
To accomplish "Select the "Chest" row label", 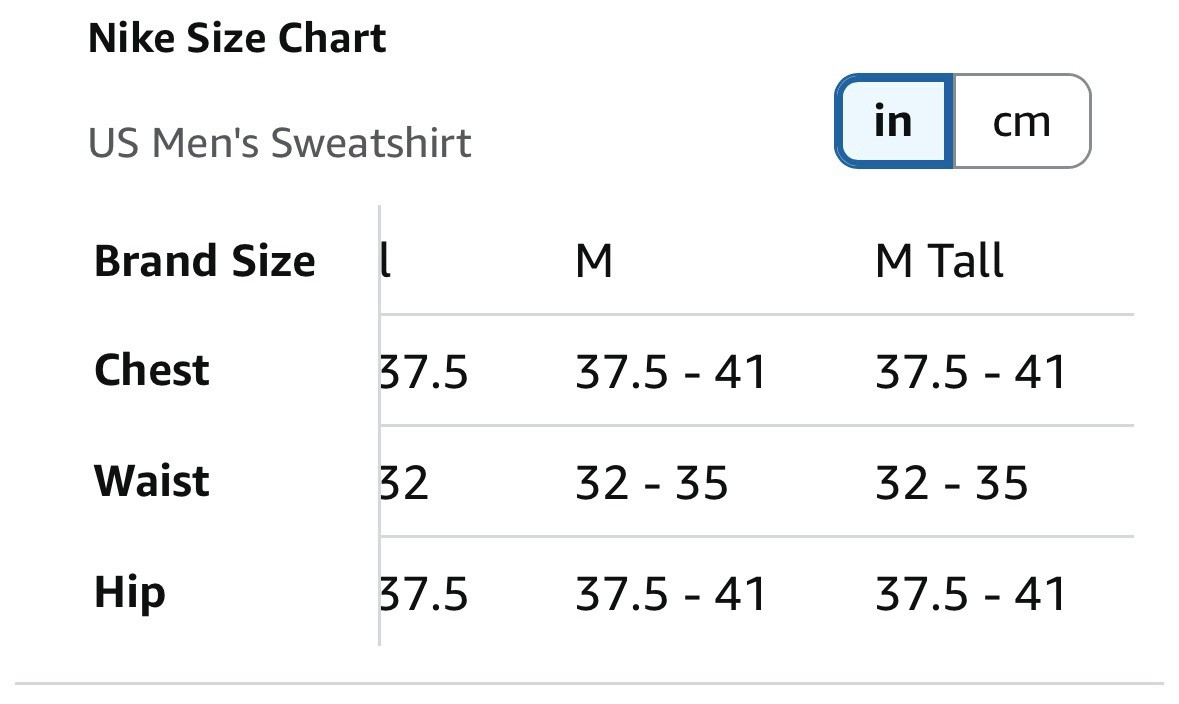I will coord(152,371).
